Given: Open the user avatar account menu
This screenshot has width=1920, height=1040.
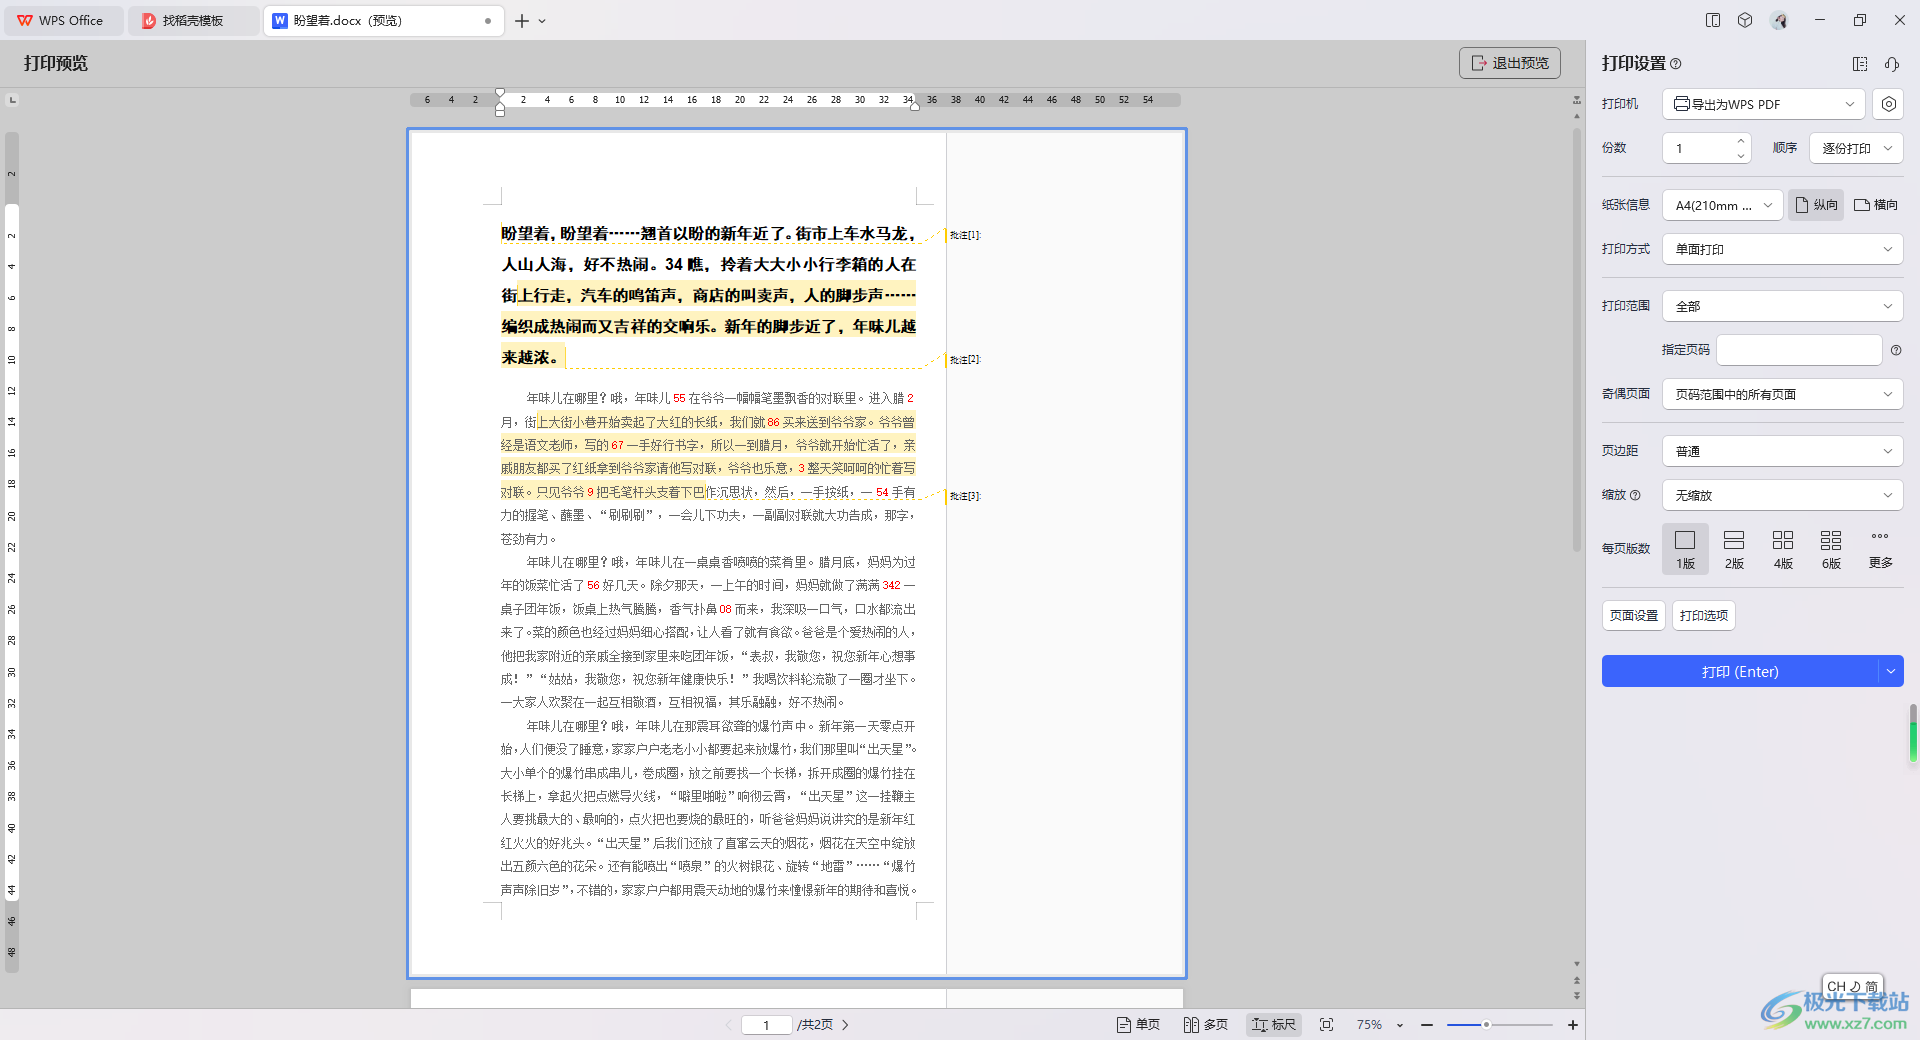Looking at the screenshot, I should (x=1779, y=20).
